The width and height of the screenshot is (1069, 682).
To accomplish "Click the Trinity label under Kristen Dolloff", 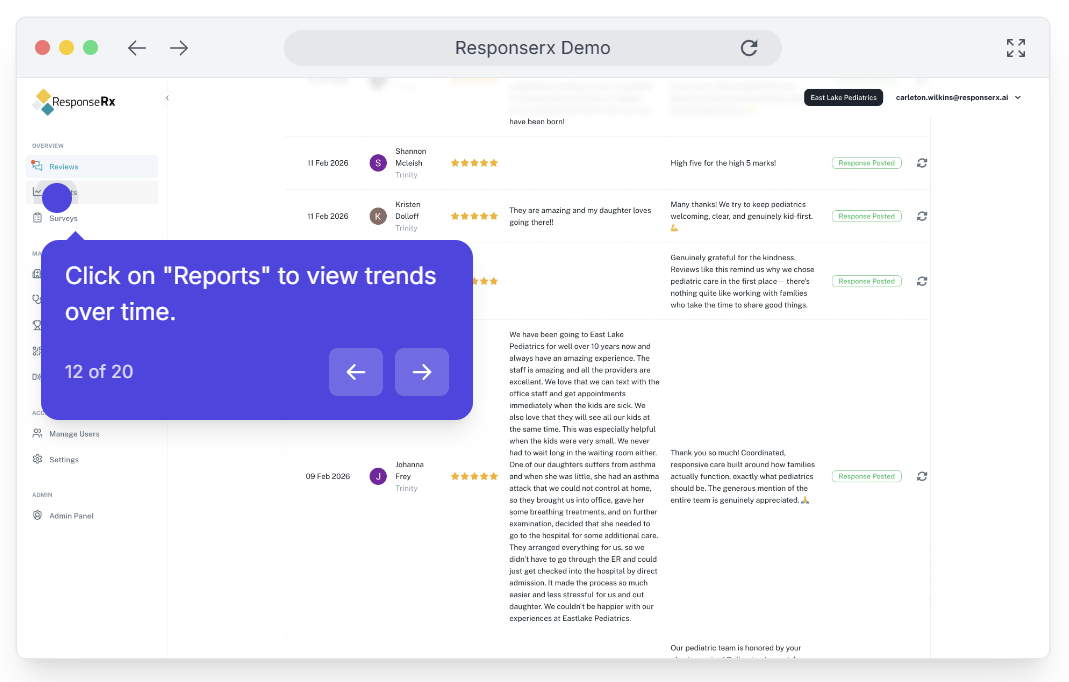I will coord(406,228).
